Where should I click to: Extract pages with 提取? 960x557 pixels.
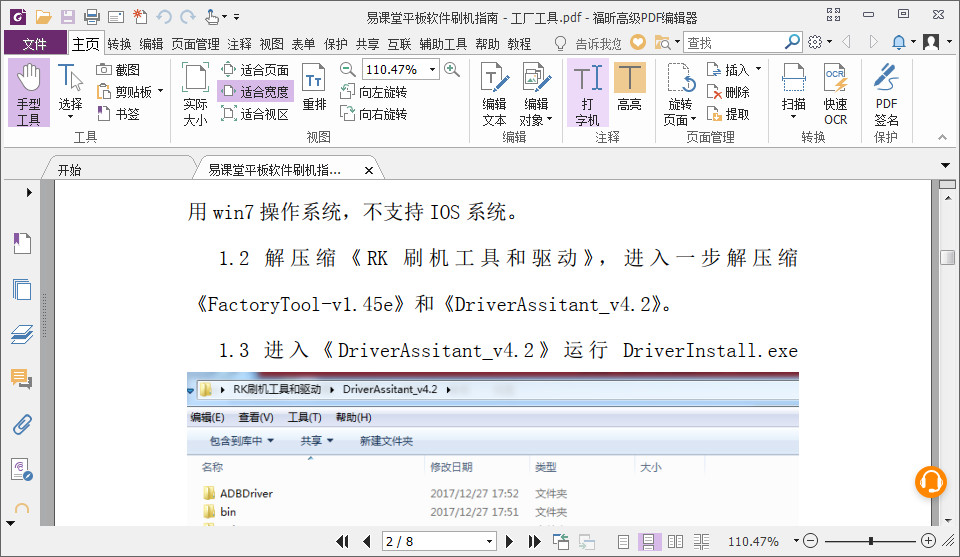click(x=729, y=114)
